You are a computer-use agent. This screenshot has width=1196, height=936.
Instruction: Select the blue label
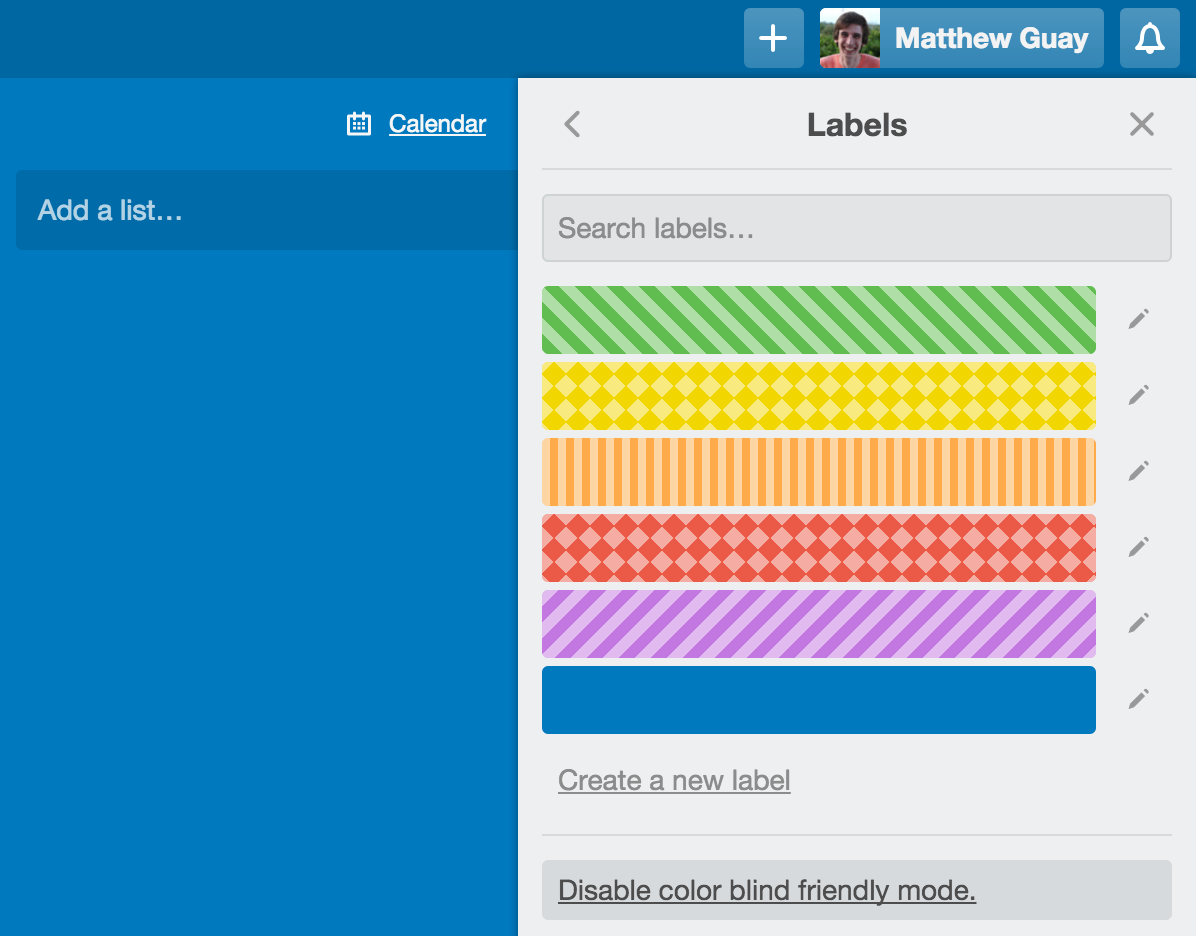(818, 699)
